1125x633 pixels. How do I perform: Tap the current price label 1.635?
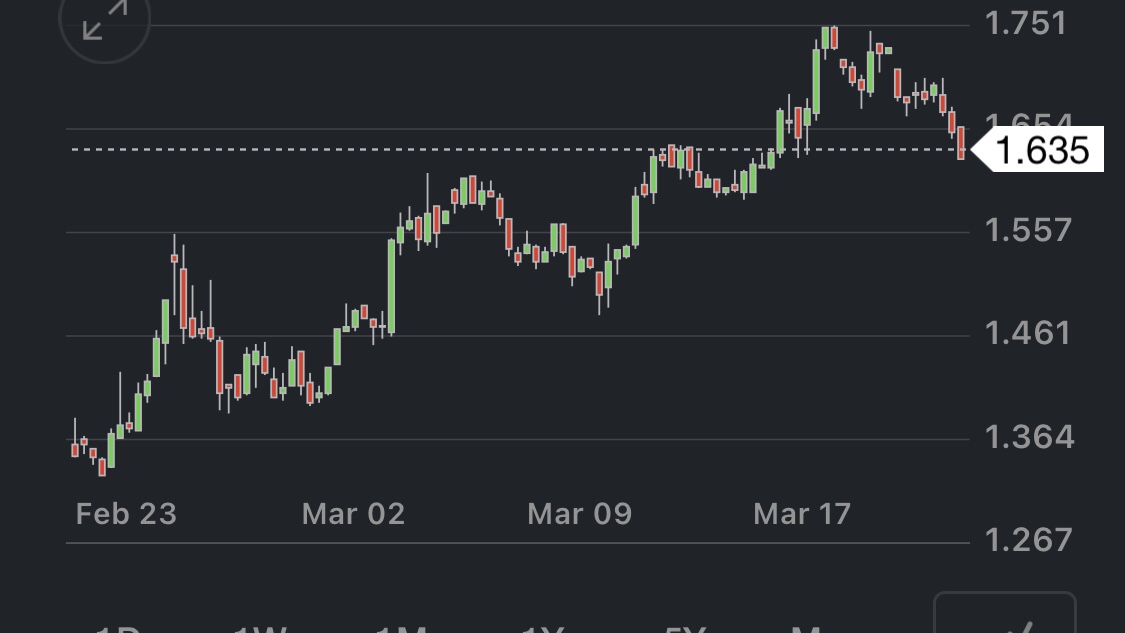coord(1042,150)
